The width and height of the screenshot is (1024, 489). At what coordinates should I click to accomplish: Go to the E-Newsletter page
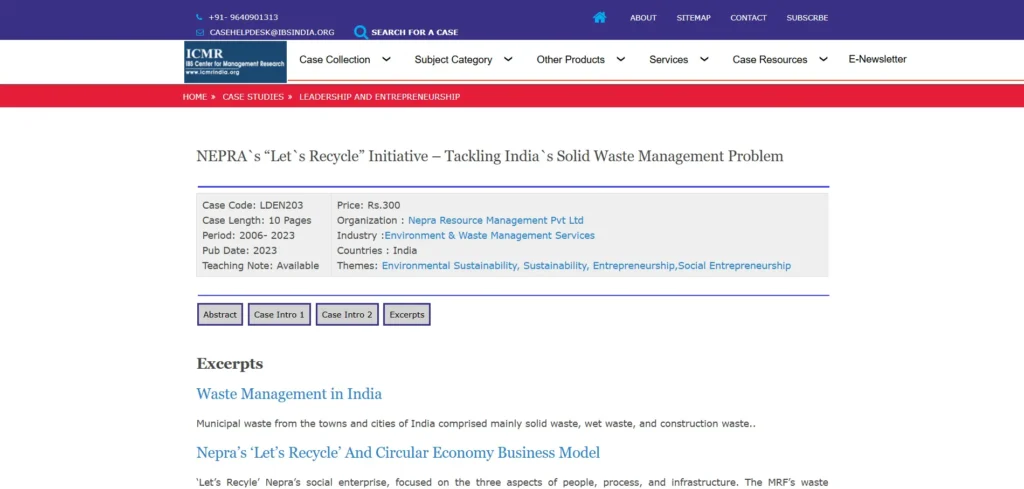[878, 59]
